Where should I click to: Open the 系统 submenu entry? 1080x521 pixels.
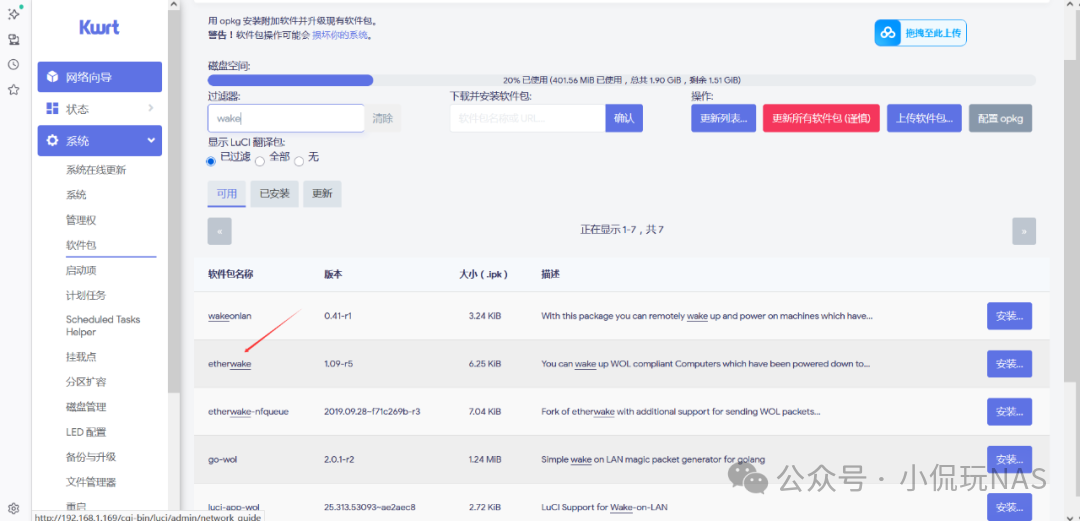pyautogui.click(x=76, y=195)
